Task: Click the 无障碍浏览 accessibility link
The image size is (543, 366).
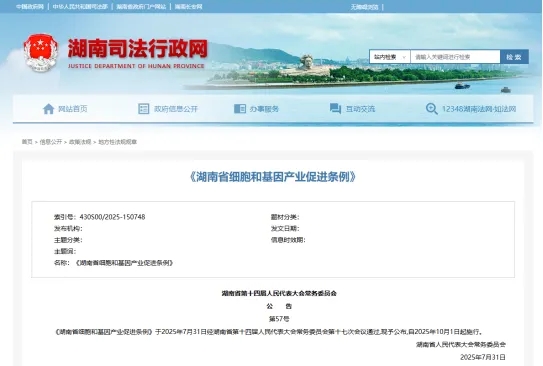Action: click(364, 7)
